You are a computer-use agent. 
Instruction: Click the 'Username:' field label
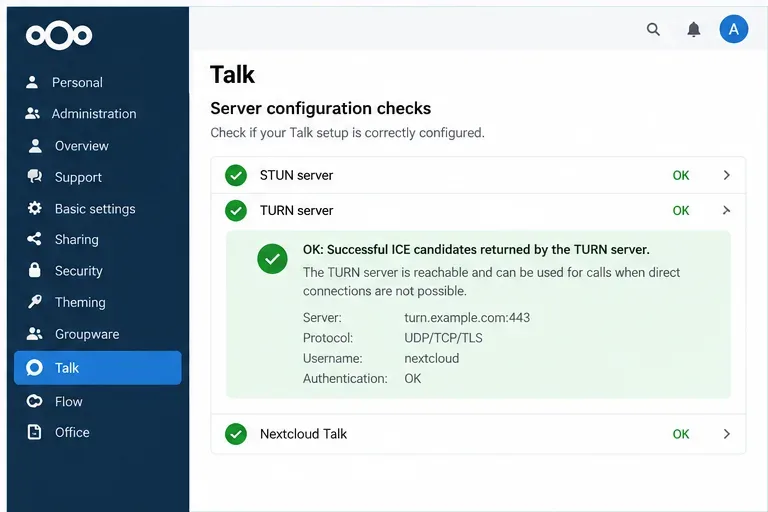[333, 358]
